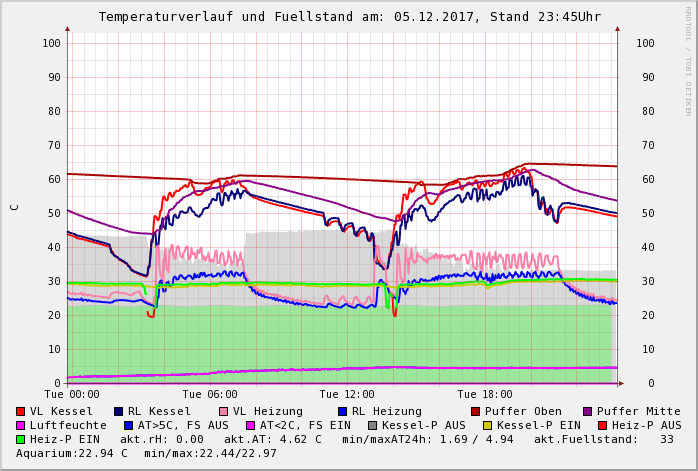This screenshot has height=471, width=698.
Task: Click the 'Tue 18:00' time axis label
Action: [485, 395]
